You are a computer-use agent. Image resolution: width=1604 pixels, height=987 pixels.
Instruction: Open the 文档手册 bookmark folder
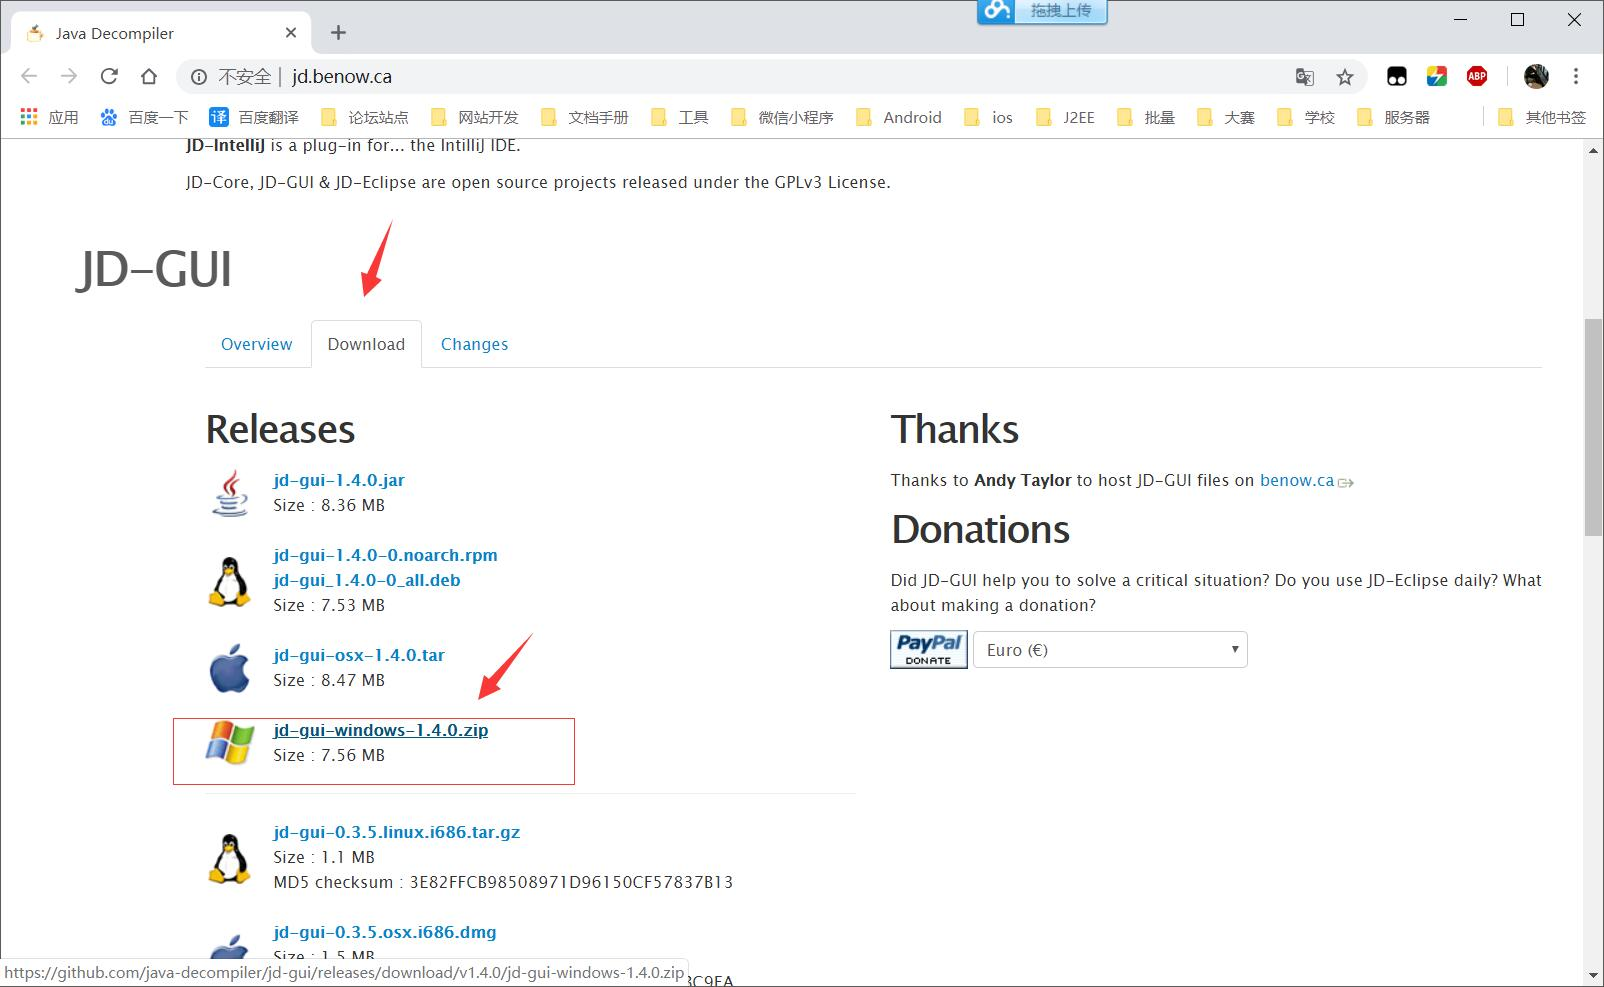pos(584,117)
